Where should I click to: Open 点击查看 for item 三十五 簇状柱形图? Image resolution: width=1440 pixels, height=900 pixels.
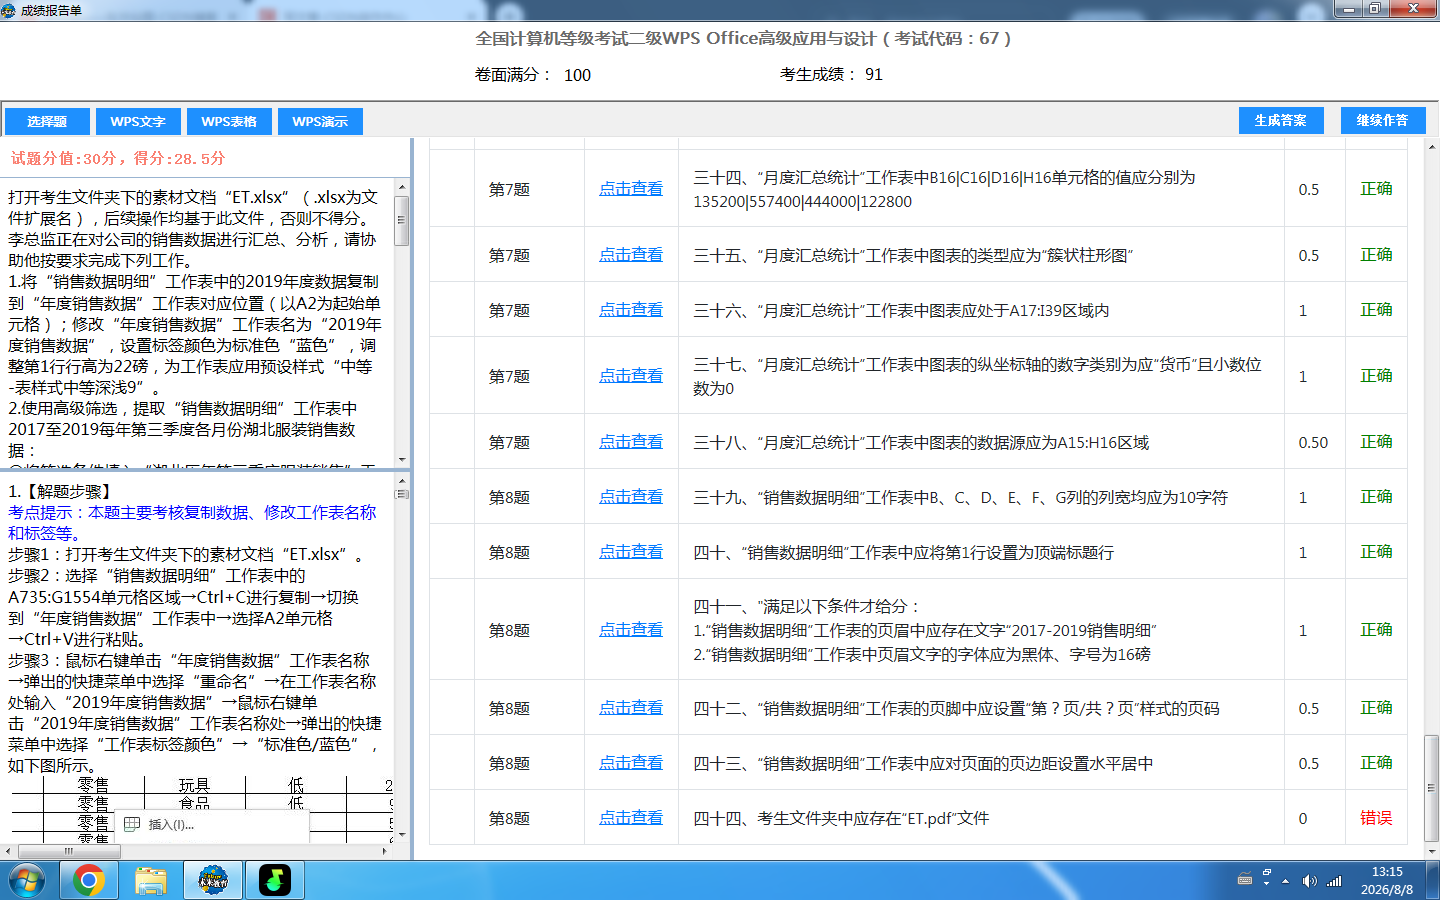tap(631, 255)
